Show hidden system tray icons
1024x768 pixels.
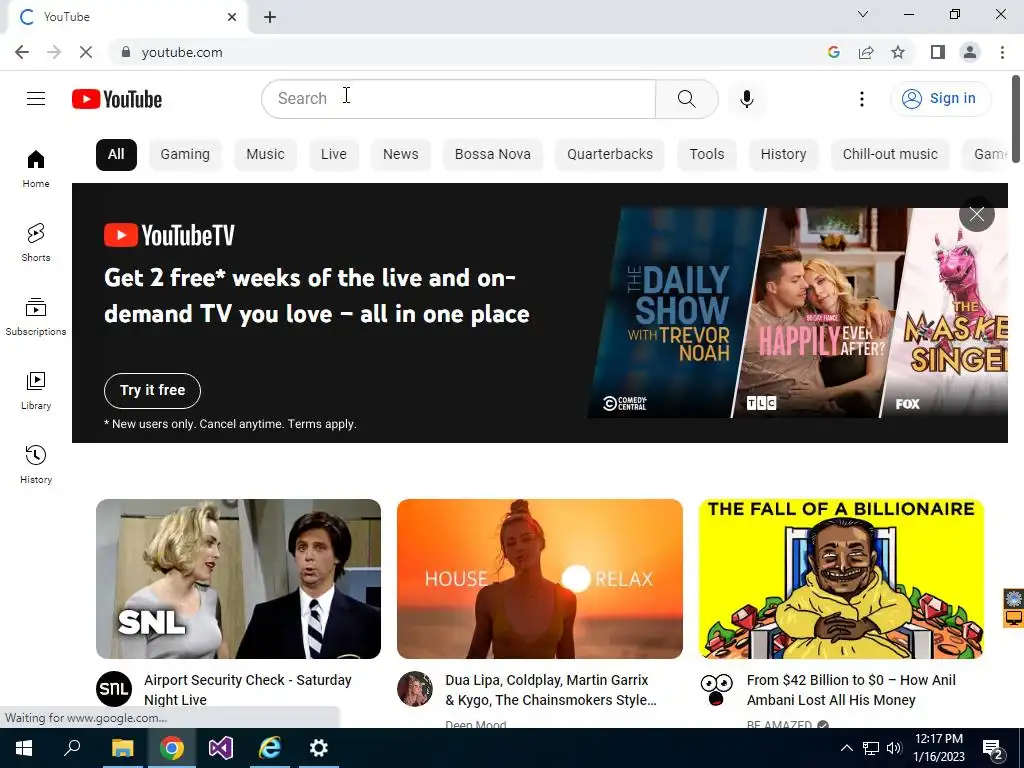[846, 748]
